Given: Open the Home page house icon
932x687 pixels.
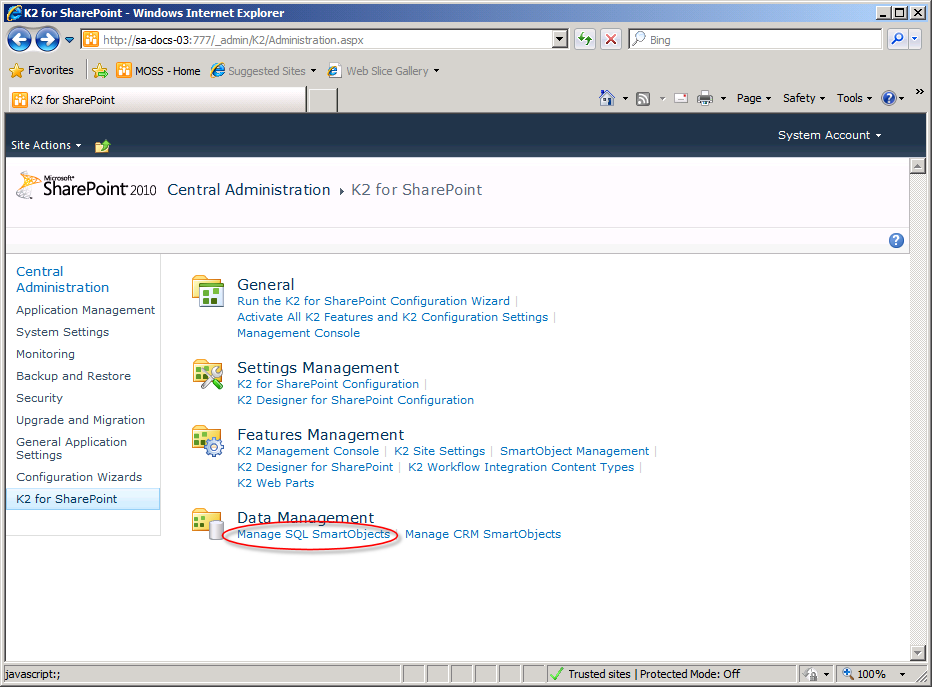Looking at the screenshot, I should point(606,98).
